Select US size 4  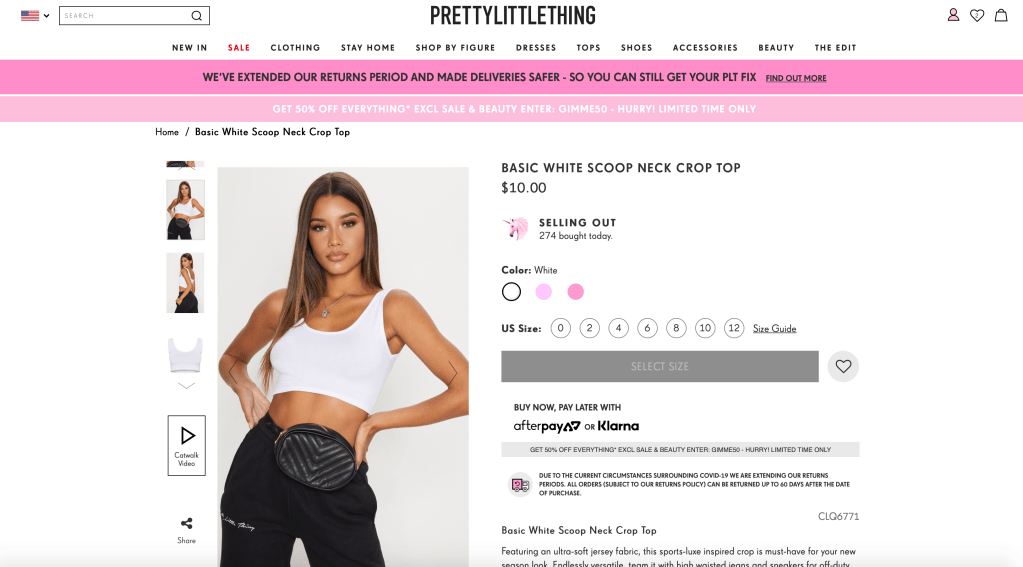click(618, 328)
